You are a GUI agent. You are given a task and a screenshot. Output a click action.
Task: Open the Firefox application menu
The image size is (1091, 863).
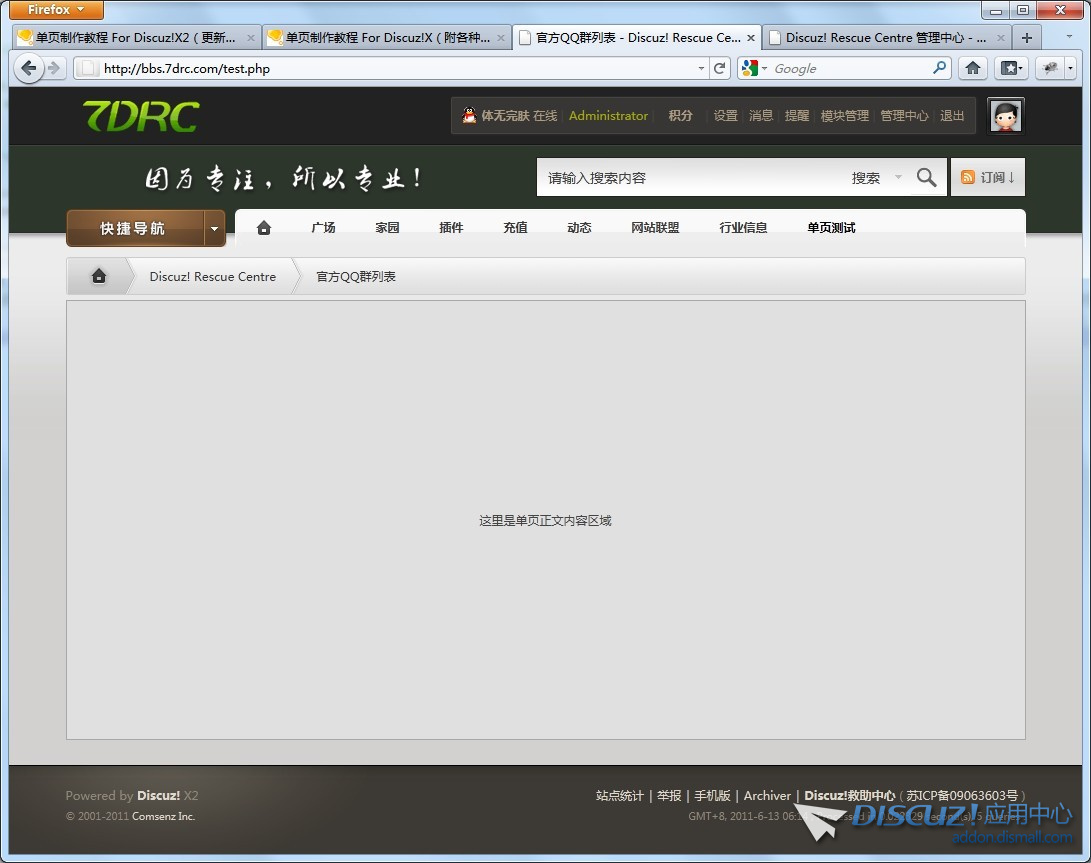click(x=56, y=10)
